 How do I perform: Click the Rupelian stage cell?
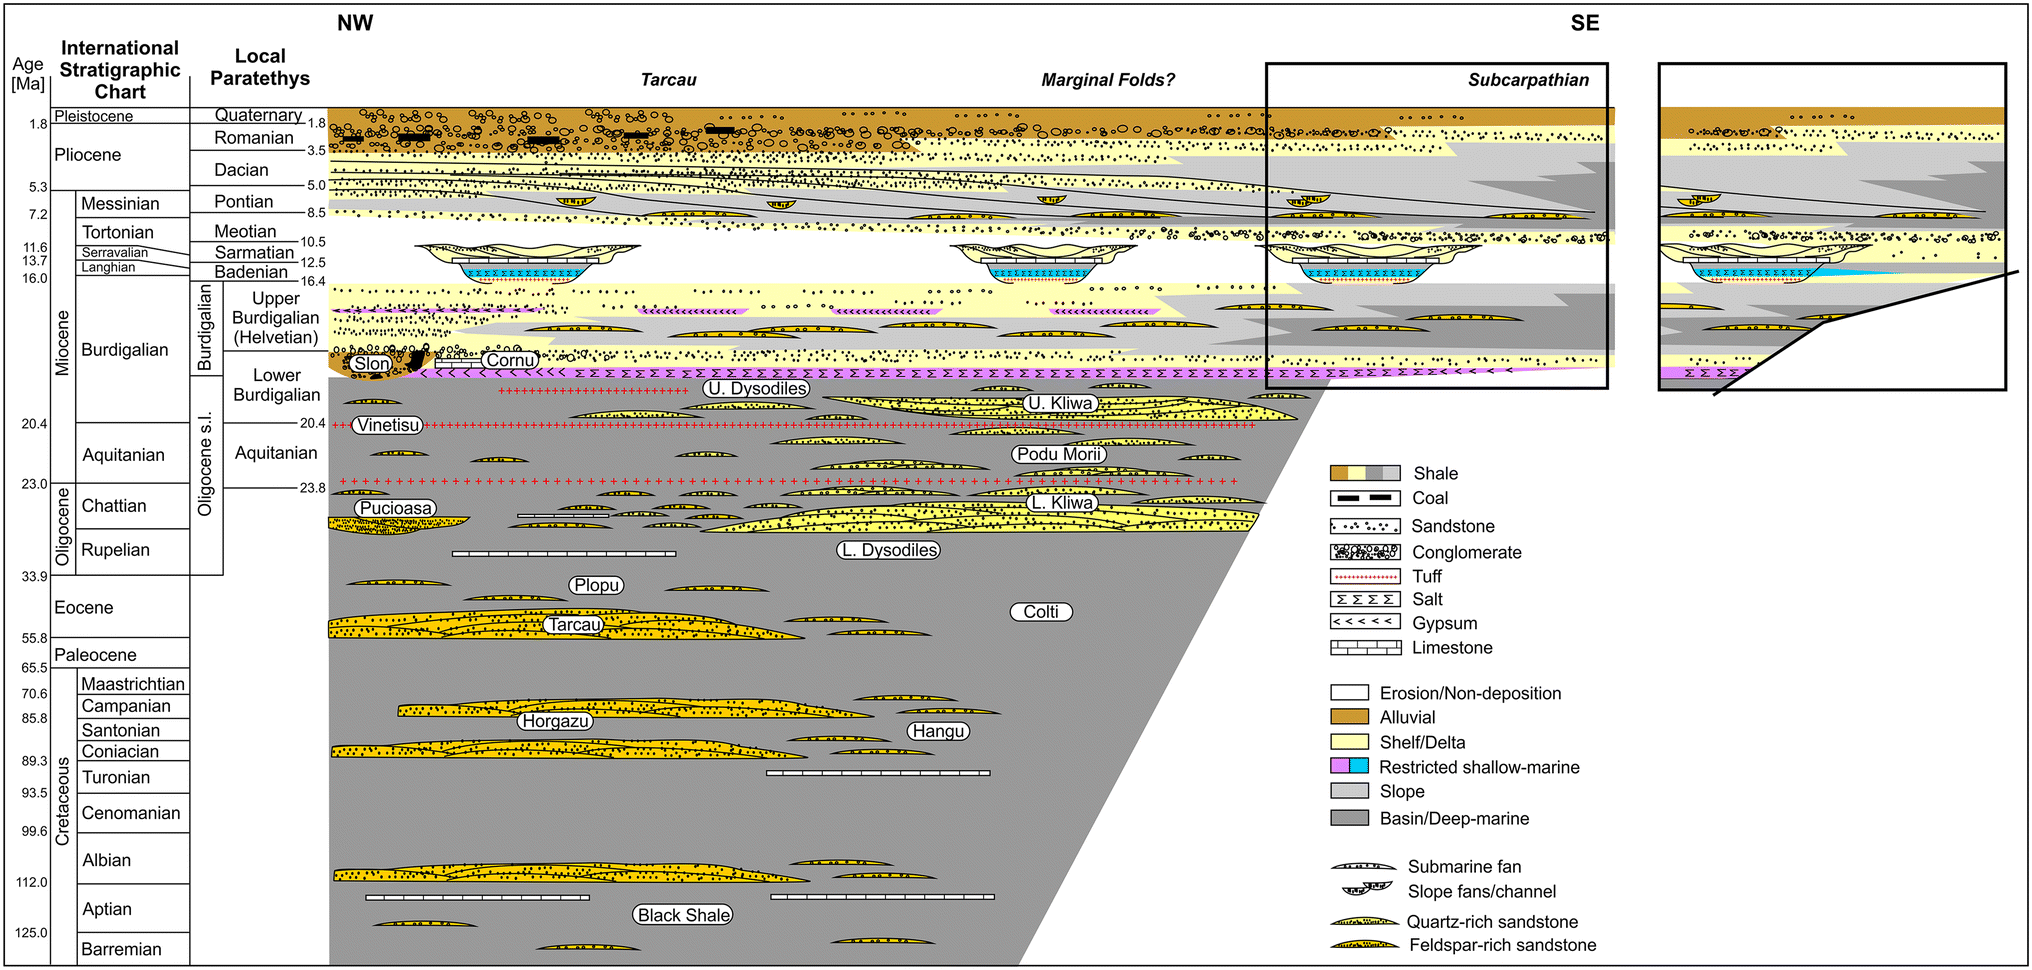click(x=133, y=551)
